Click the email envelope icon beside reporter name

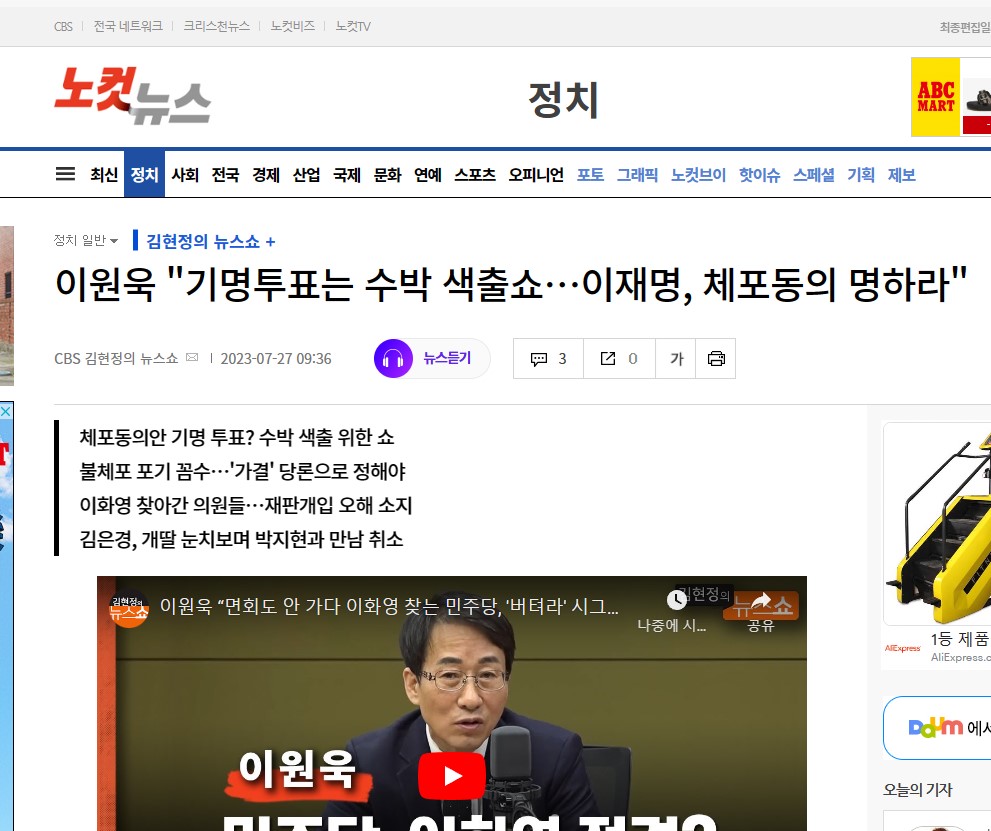click(192, 358)
